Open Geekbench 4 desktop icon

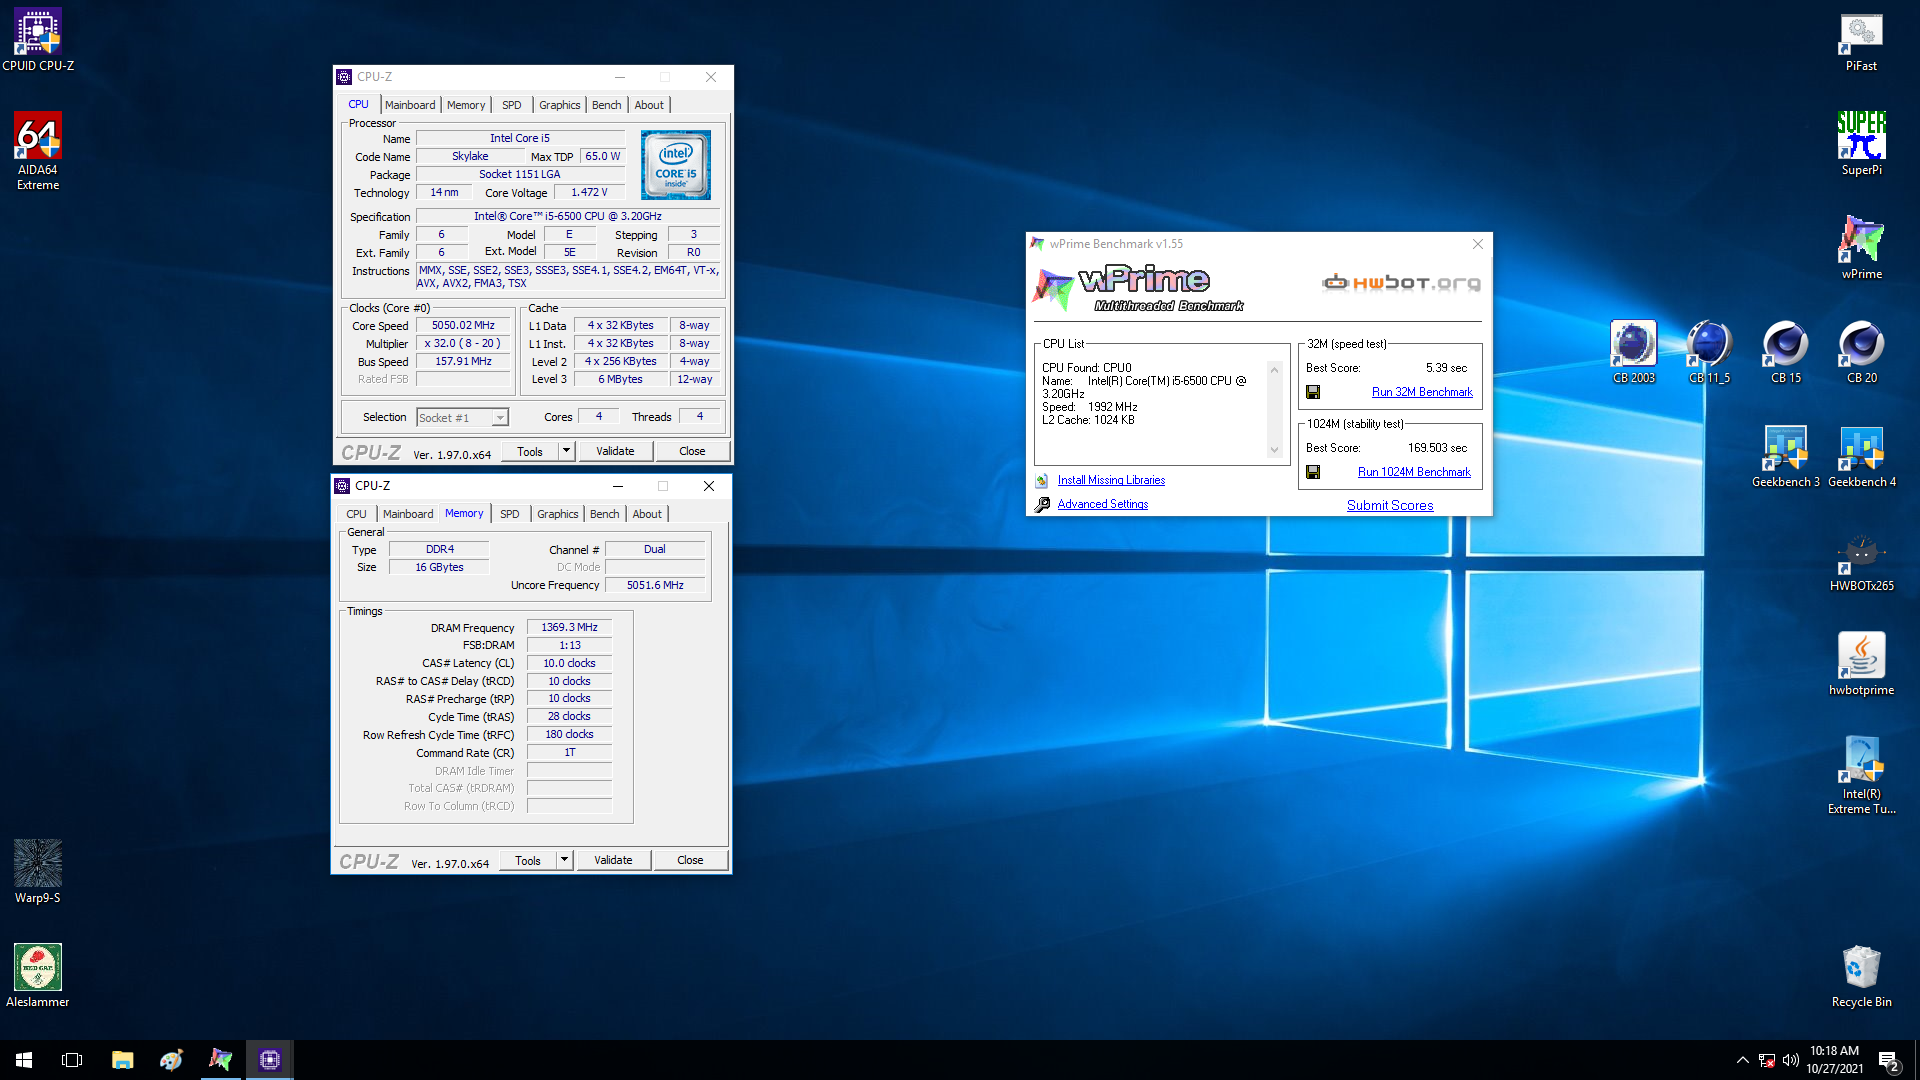coord(1861,456)
